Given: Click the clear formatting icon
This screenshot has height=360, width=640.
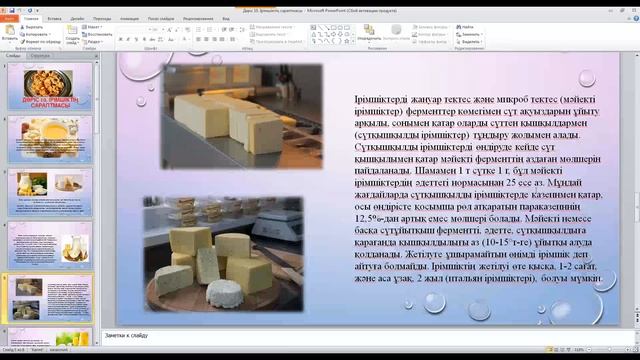Looking at the screenshot, I should (187, 29).
